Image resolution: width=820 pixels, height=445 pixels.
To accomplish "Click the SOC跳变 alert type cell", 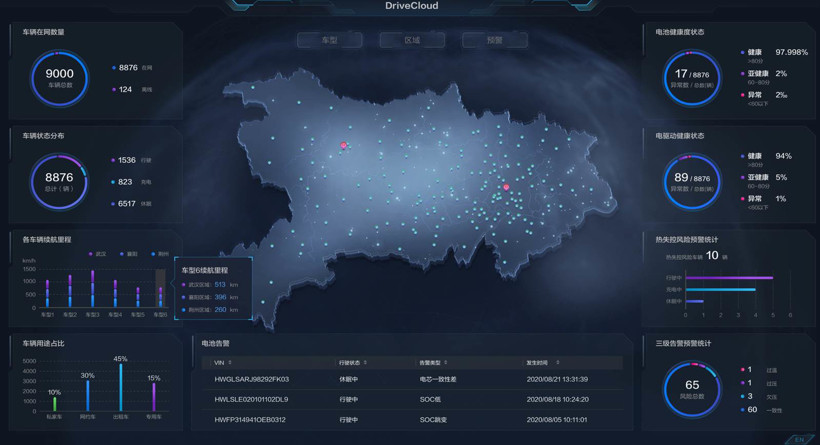I will [433, 419].
